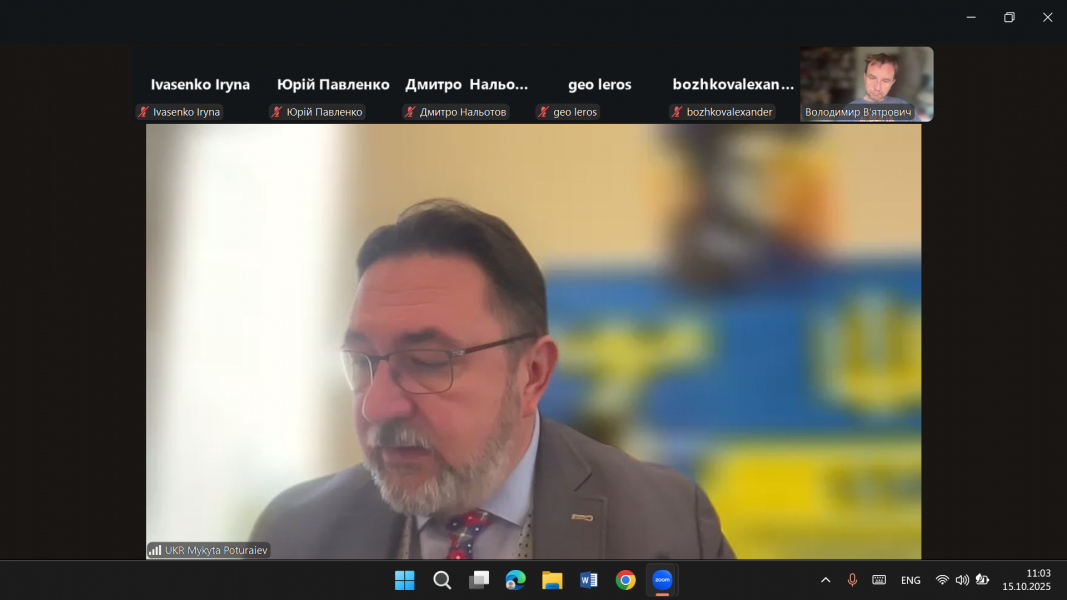Select the Володимир В'ятрович video thumbnail

pos(866,84)
